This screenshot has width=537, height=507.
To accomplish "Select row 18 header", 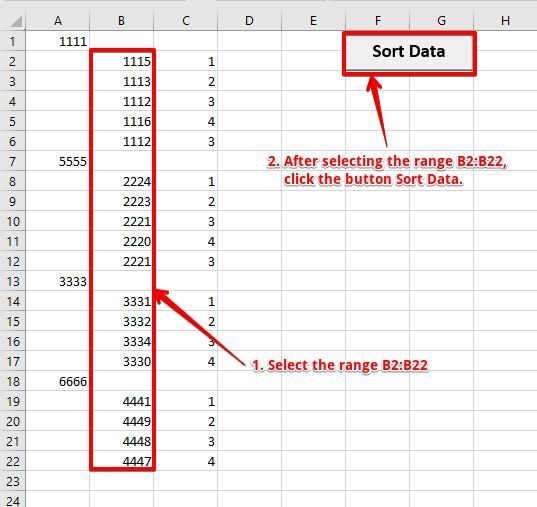I will point(13,381).
